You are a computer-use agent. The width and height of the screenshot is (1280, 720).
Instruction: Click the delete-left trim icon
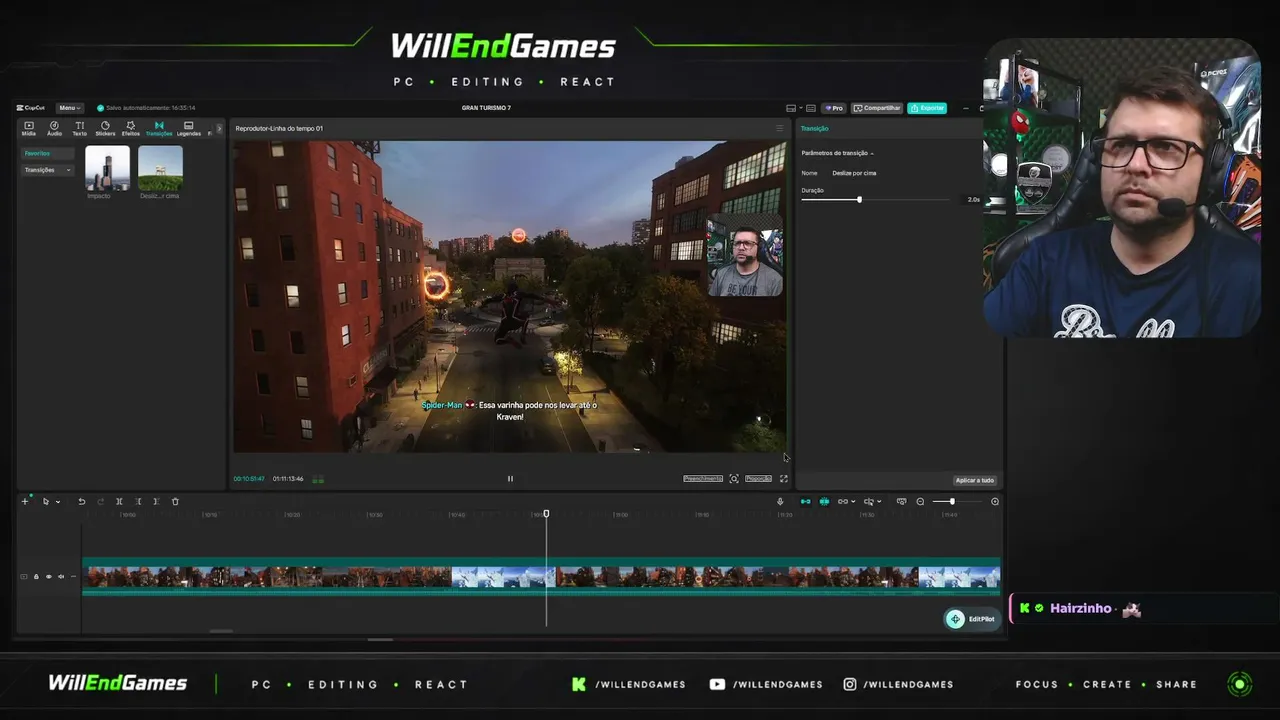(x=138, y=501)
